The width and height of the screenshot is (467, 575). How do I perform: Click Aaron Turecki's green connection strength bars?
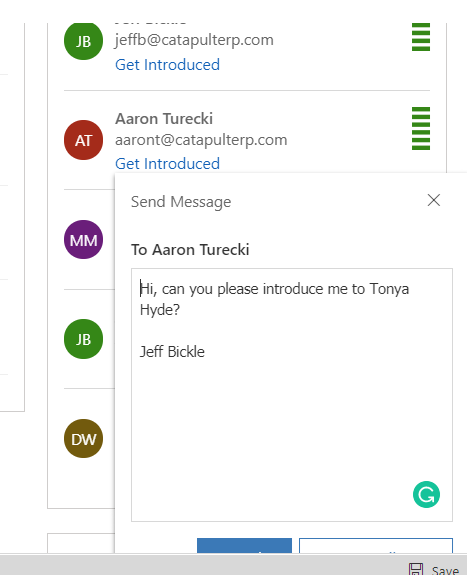coord(421,128)
